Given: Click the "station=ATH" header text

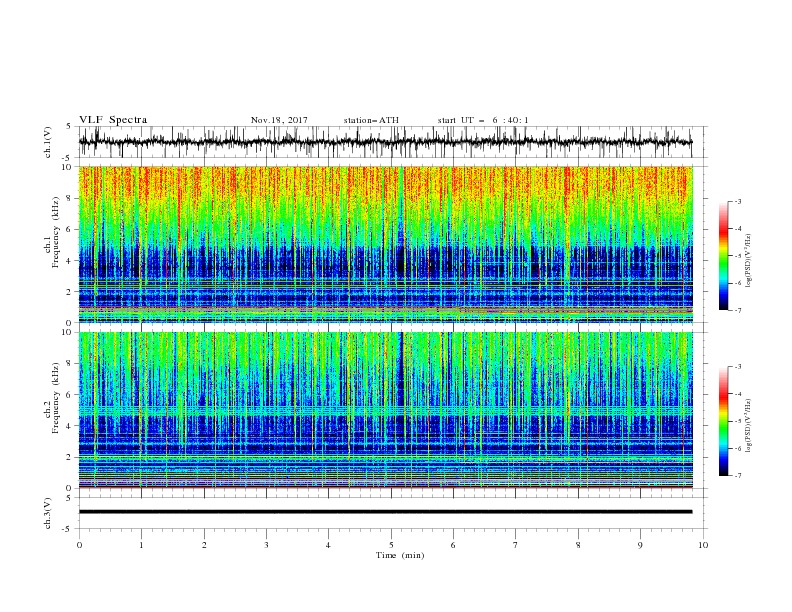Looking at the screenshot, I should point(371,120).
